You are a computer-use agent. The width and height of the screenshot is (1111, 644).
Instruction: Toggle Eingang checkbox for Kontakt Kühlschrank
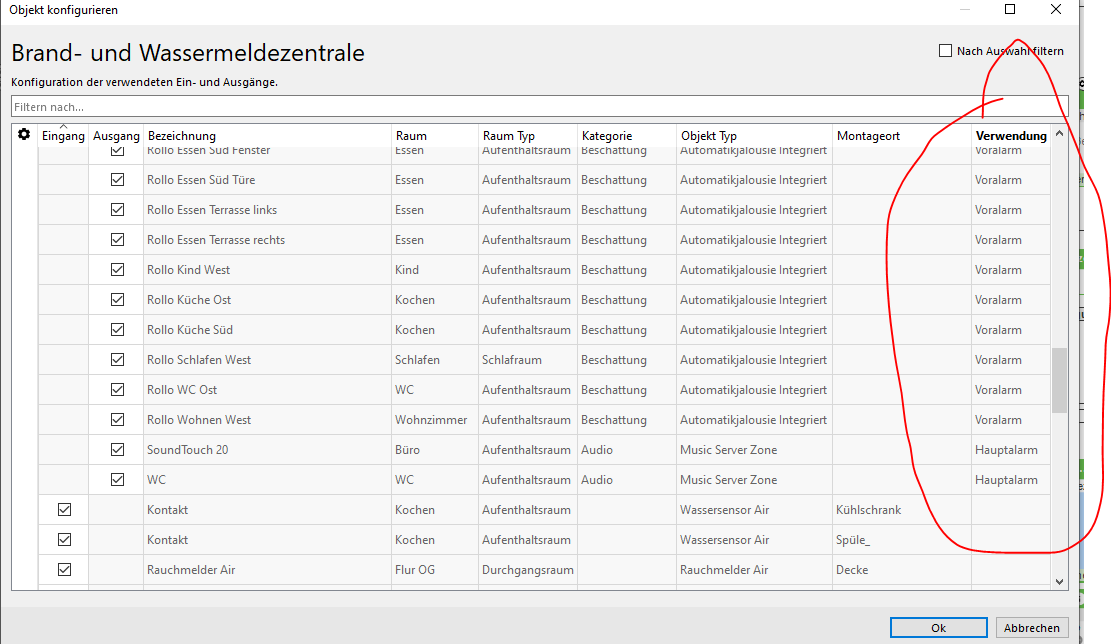click(65, 510)
